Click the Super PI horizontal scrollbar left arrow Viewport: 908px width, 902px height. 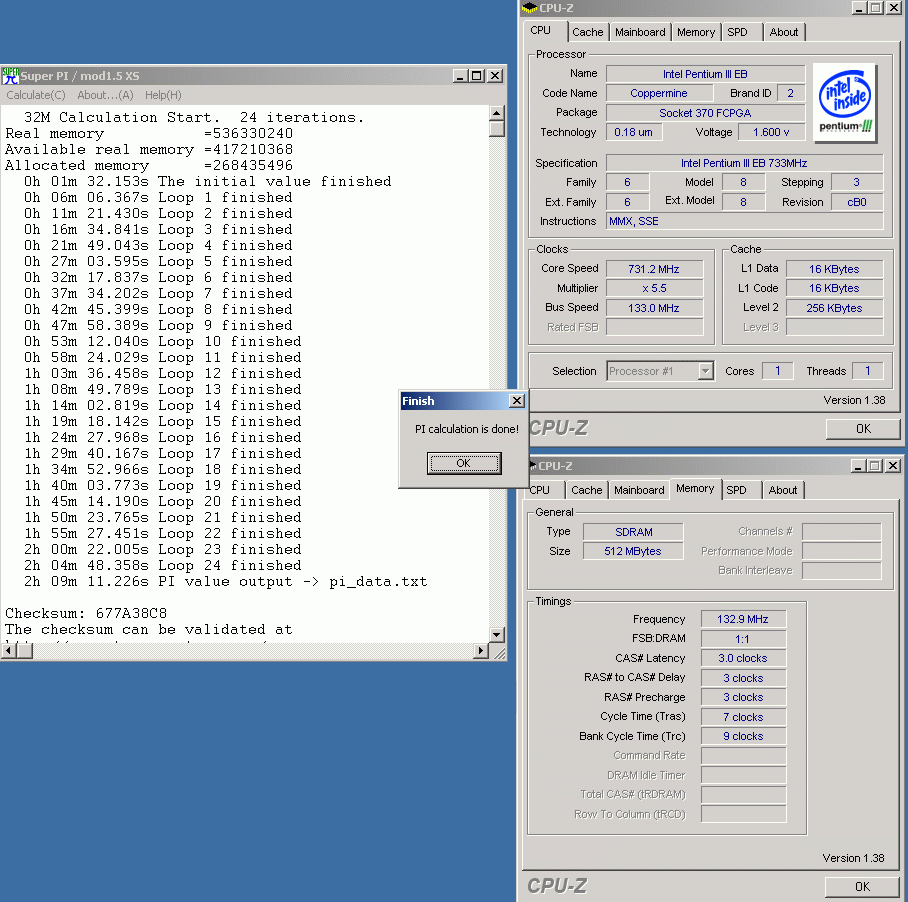pyautogui.click(x=9, y=651)
